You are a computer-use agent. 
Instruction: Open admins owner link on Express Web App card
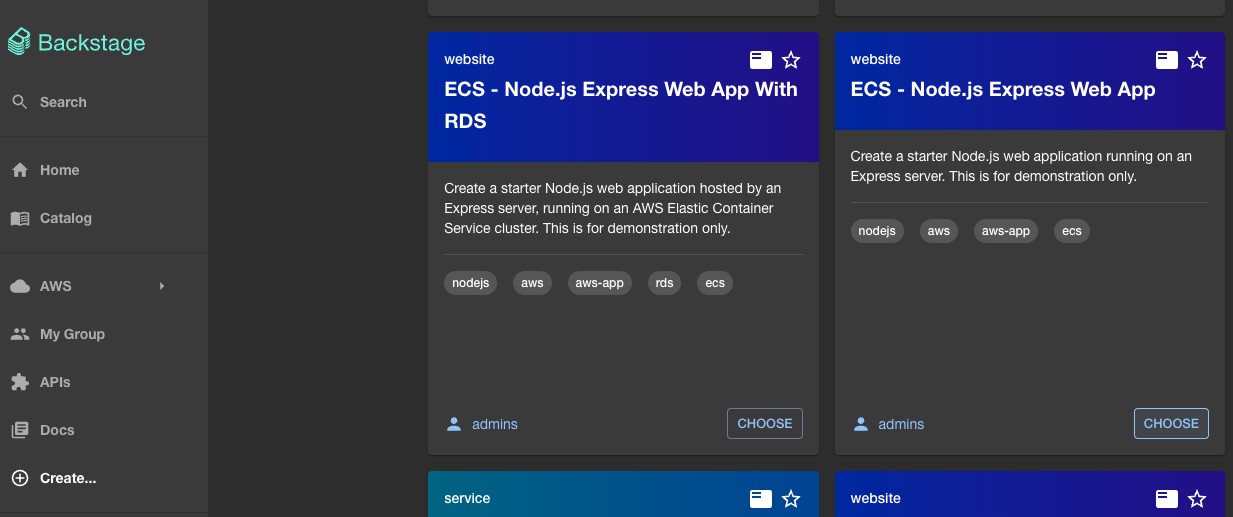(x=901, y=424)
